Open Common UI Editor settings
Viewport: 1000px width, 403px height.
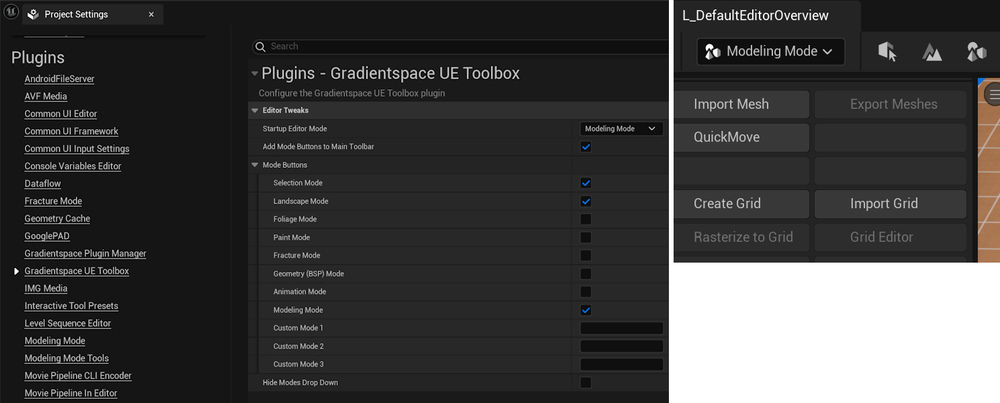coord(61,114)
